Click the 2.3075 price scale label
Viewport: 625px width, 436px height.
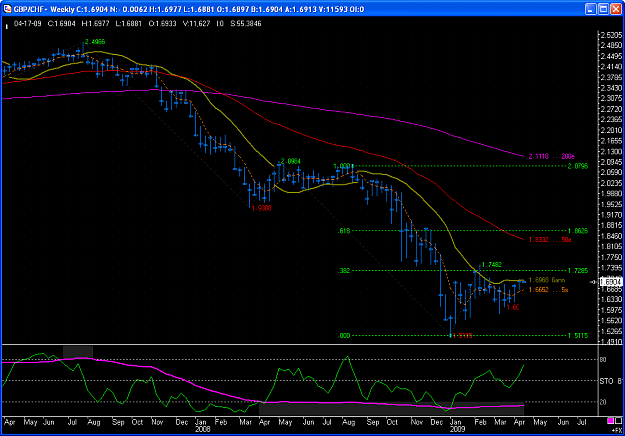point(611,98)
